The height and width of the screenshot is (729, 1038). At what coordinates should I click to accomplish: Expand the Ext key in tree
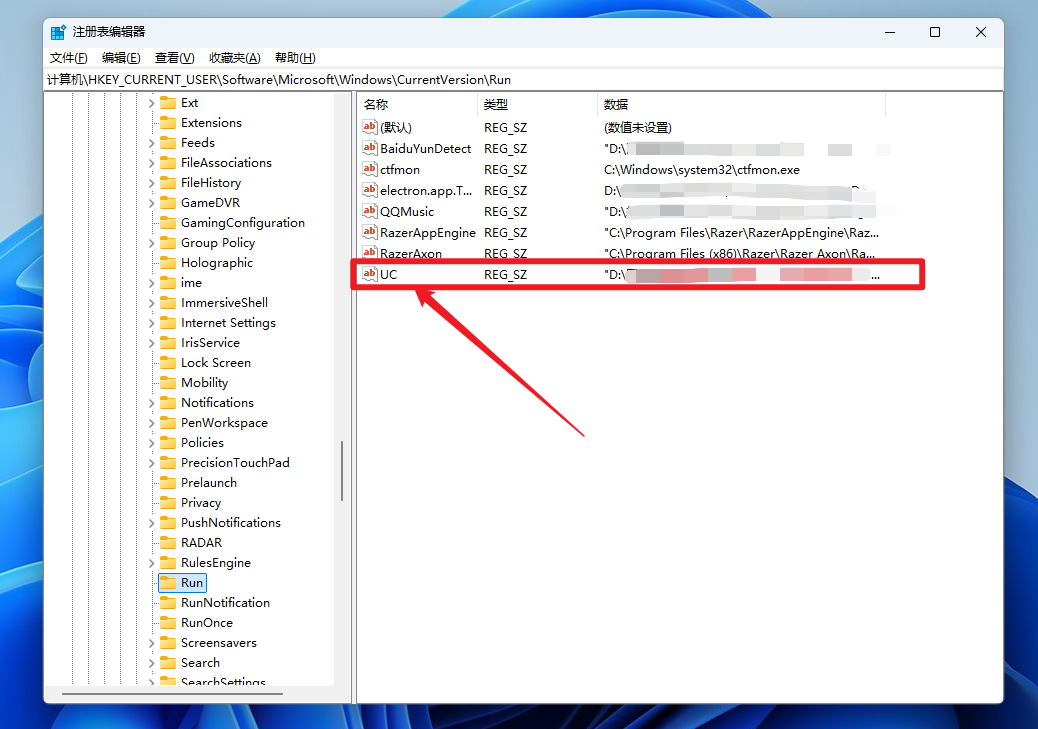point(152,103)
